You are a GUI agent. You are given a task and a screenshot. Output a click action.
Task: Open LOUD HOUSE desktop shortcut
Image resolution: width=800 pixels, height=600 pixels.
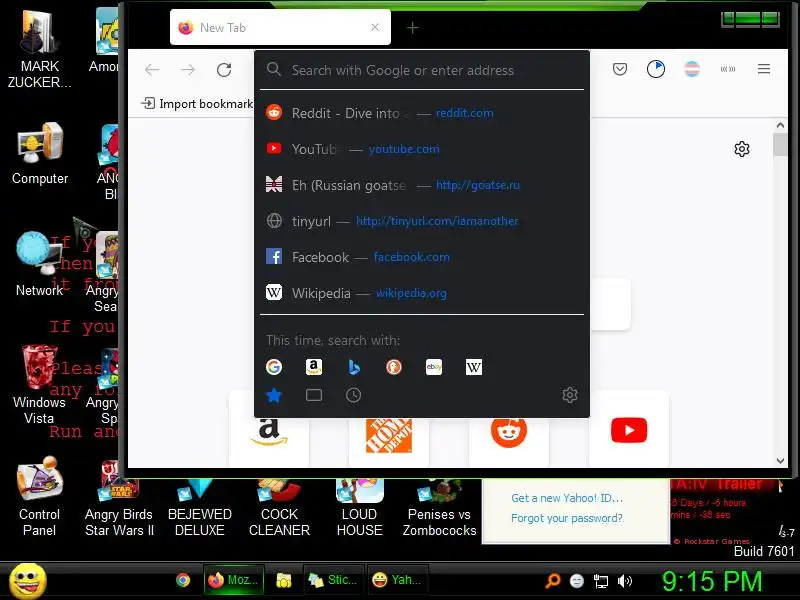coord(359,508)
